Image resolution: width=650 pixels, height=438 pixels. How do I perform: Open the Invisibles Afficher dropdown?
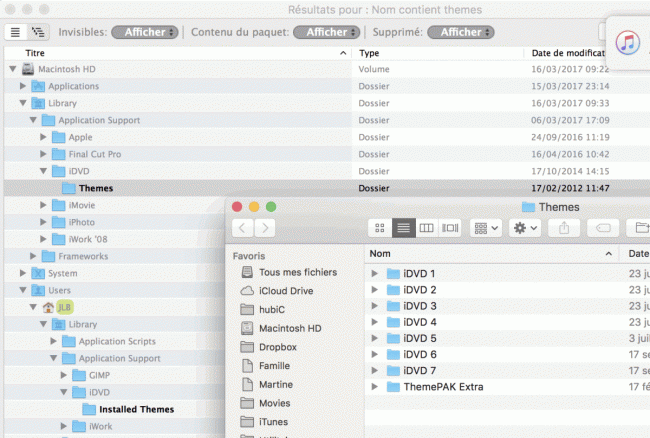click(145, 32)
